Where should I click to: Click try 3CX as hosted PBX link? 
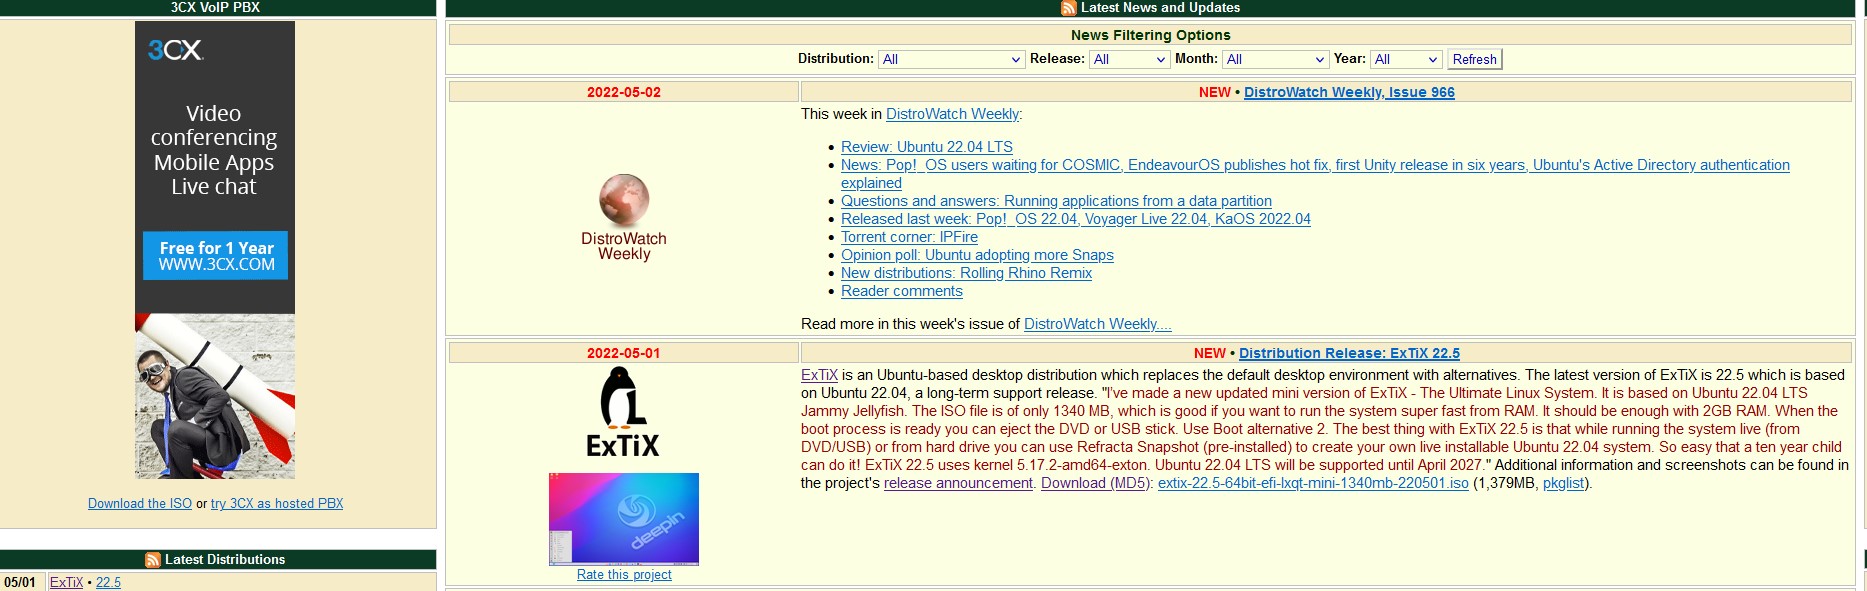277,504
